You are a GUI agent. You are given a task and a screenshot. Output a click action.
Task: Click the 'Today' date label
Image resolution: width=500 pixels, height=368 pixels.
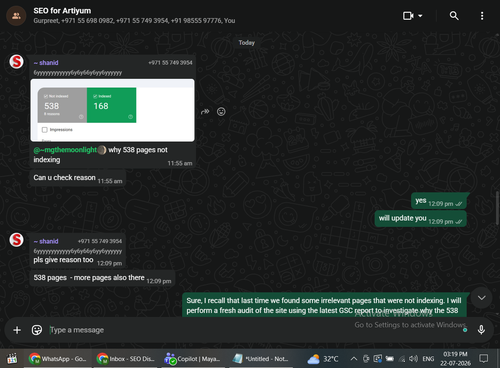pyautogui.click(x=246, y=43)
